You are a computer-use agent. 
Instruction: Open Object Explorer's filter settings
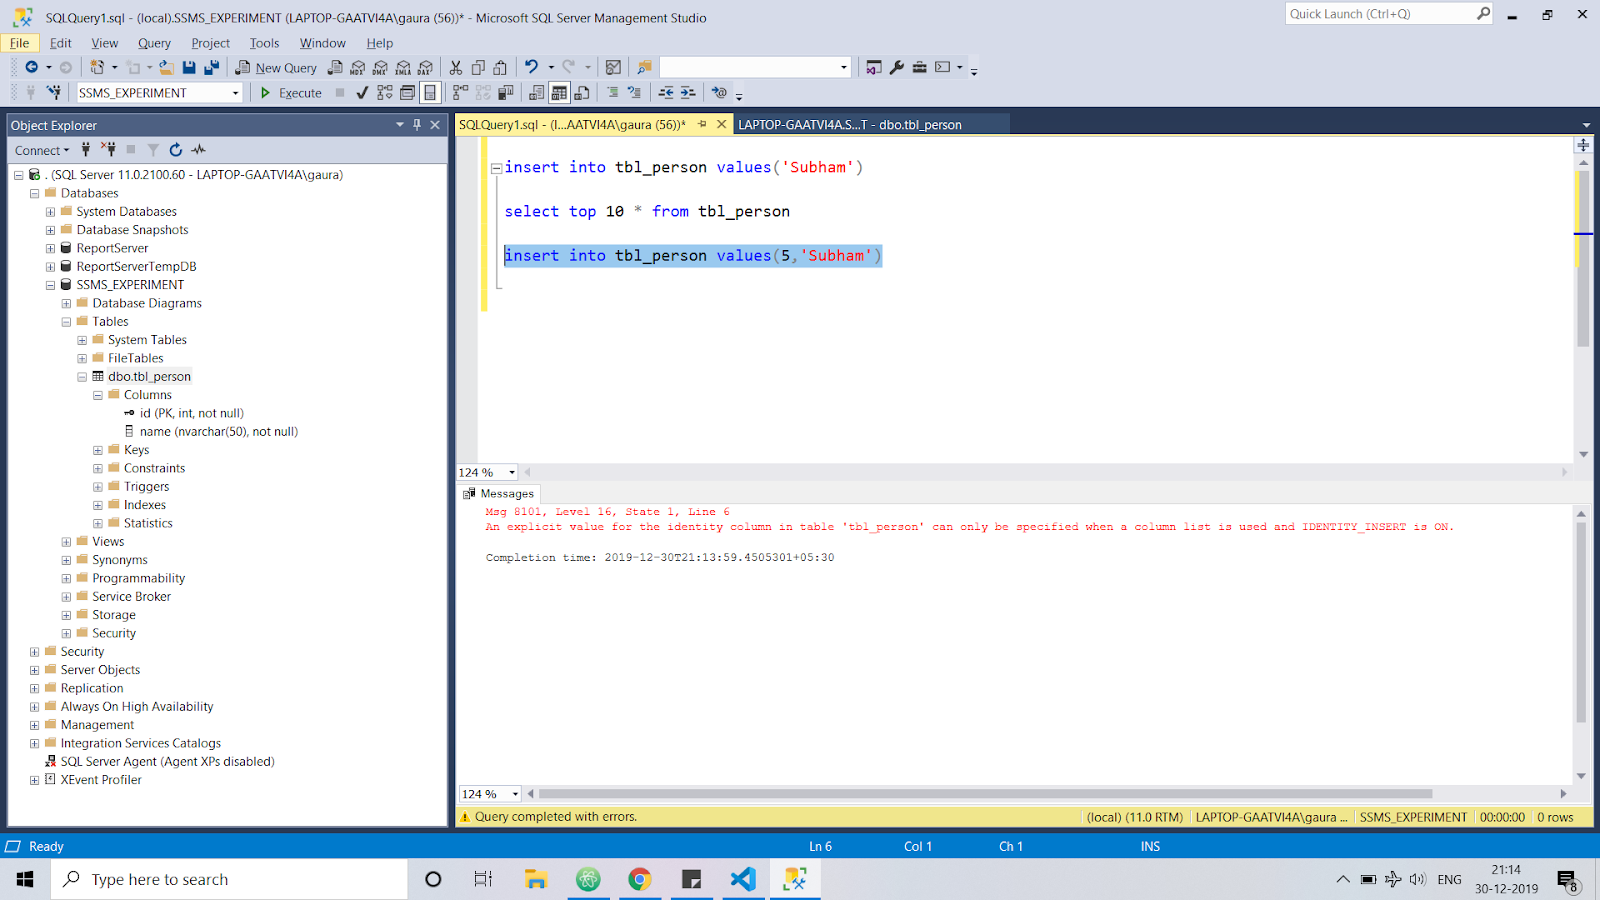tap(152, 149)
